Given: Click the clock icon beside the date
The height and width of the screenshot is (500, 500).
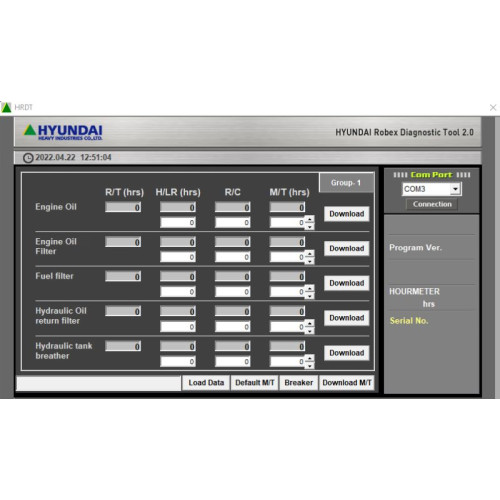Looking at the screenshot, I should [28, 158].
